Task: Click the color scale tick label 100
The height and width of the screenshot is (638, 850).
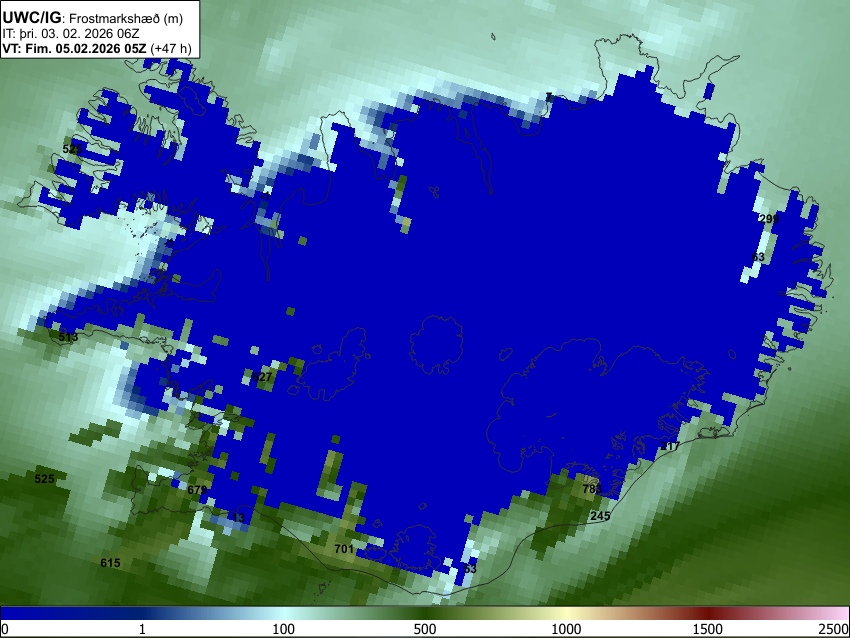Action: point(284,629)
